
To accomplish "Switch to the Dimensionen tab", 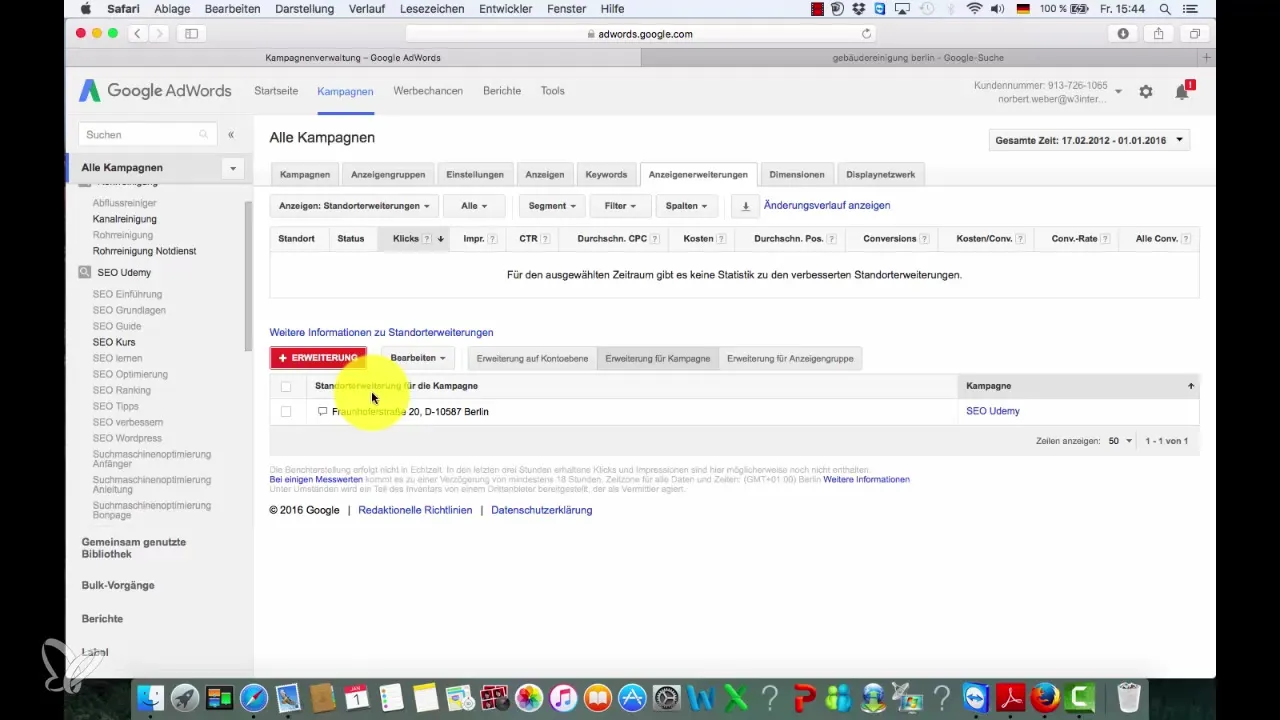I will pyautogui.click(x=797, y=174).
